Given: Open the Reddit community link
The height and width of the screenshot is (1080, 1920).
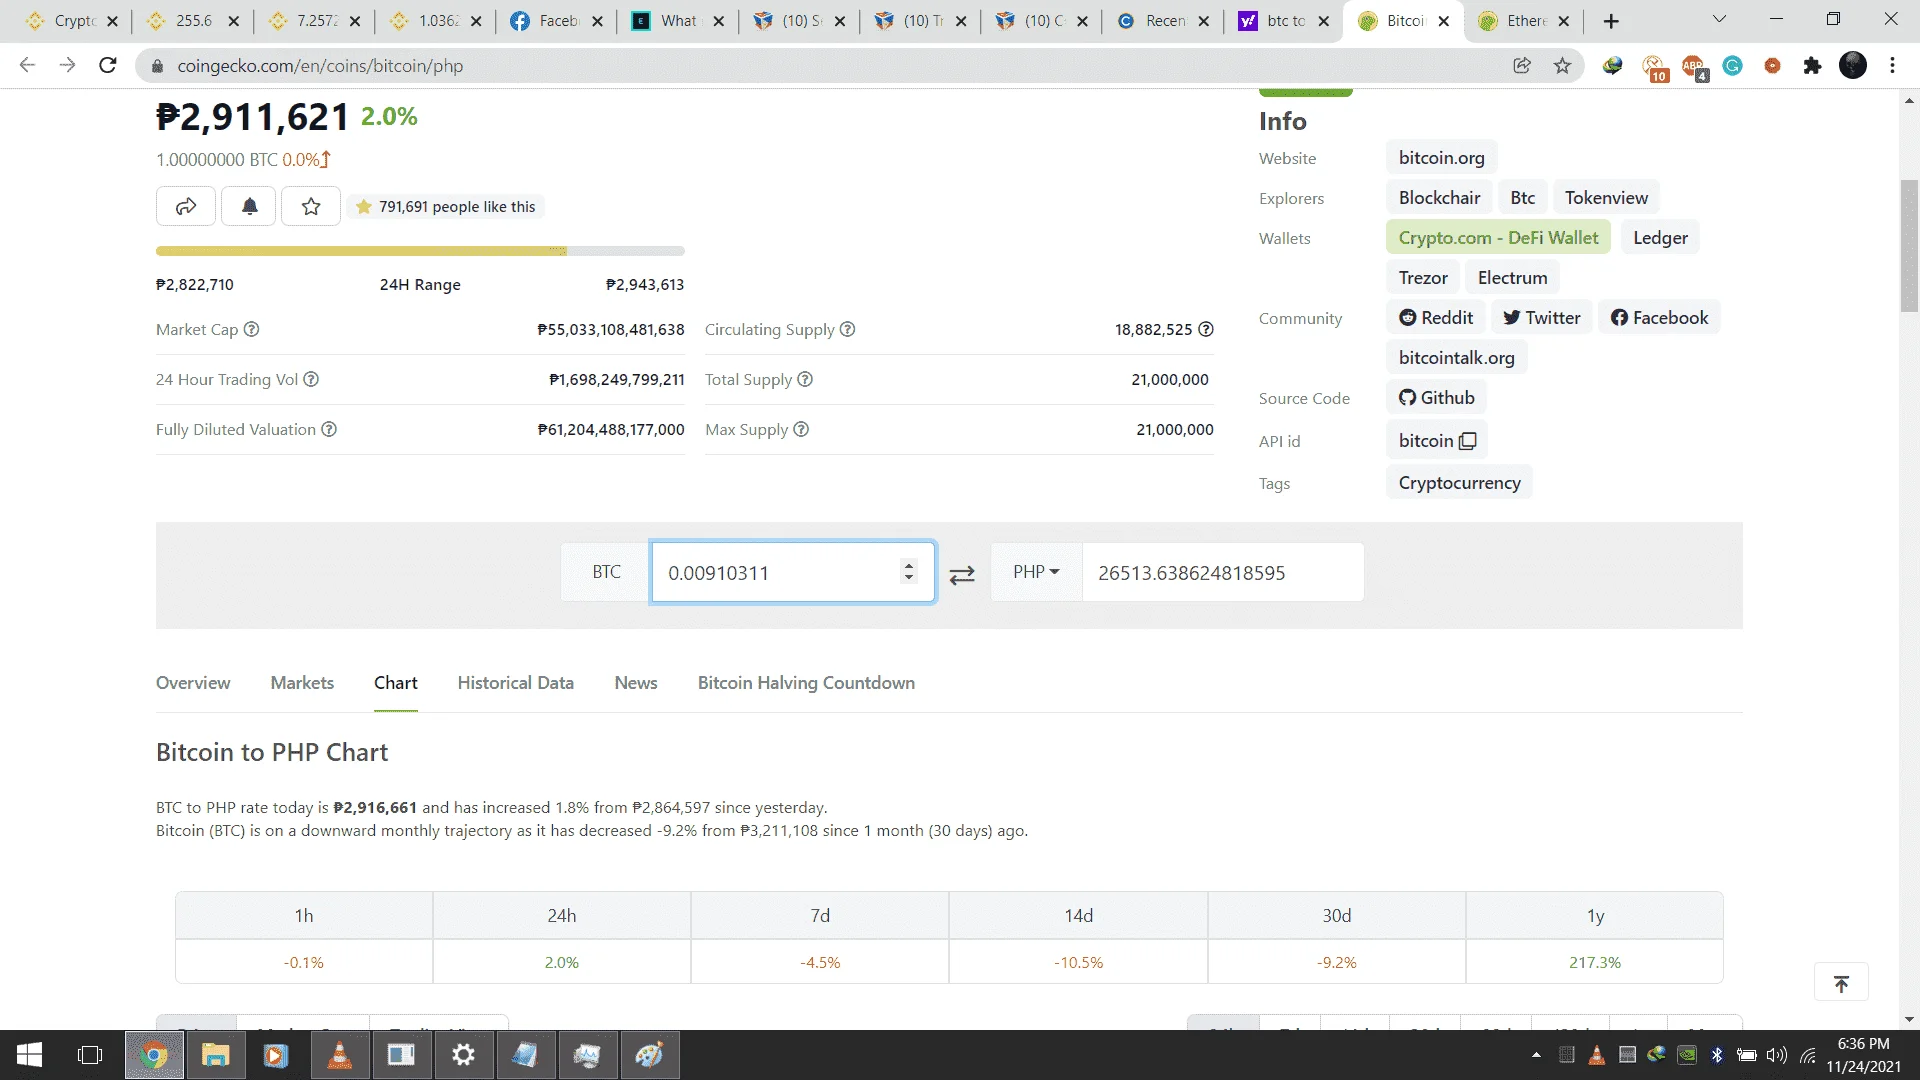Looking at the screenshot, I should [x=1436, y=318].
